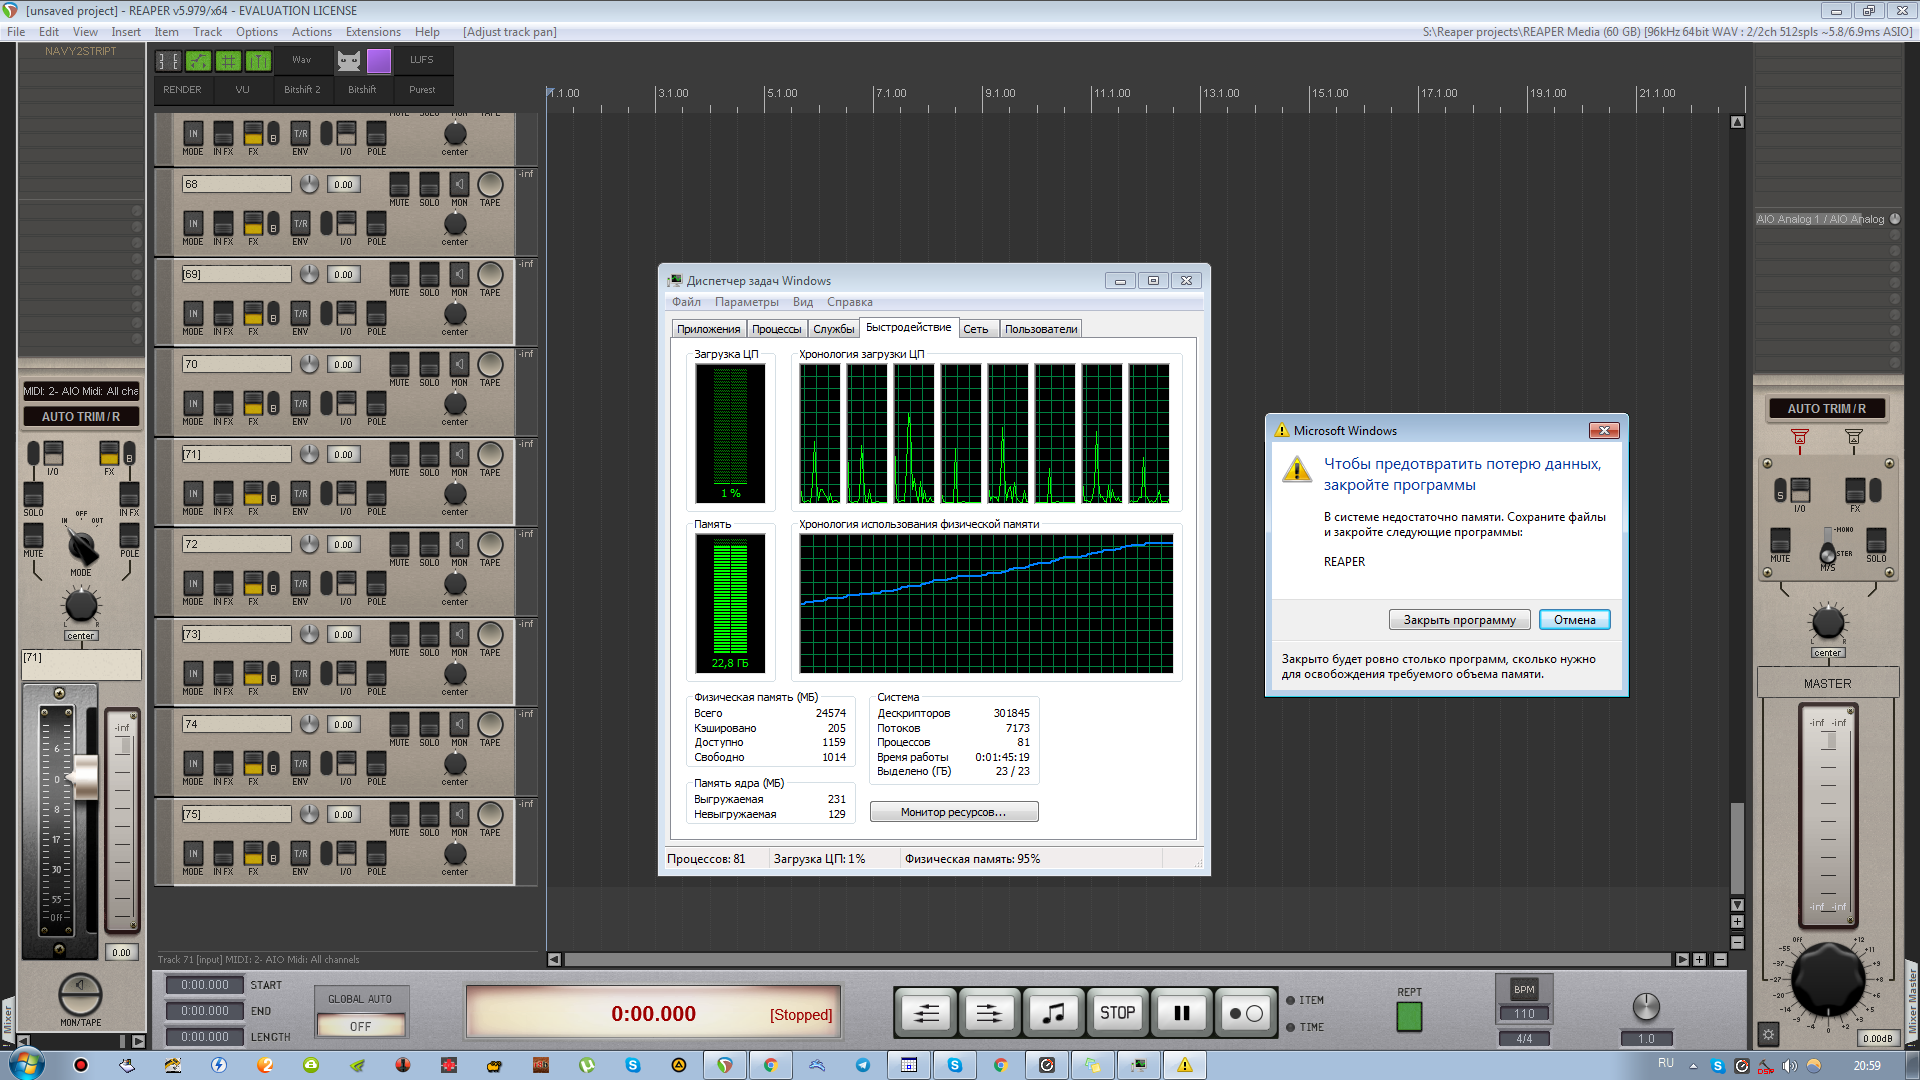This screenshot has width=1920, height=1080.
Task: Toggle POLE switch on track 72
Action: point(376,584)
